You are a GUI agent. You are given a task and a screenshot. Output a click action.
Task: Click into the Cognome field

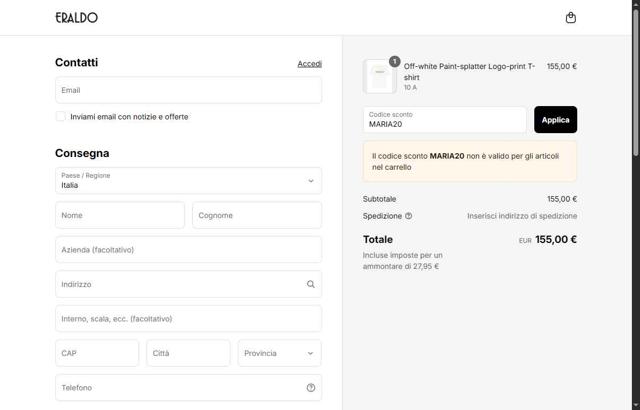(x=257, y=215)
